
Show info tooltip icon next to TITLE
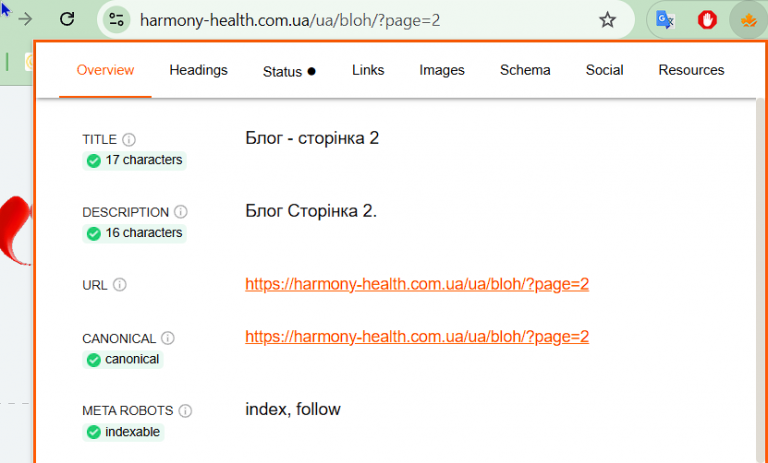129,140
